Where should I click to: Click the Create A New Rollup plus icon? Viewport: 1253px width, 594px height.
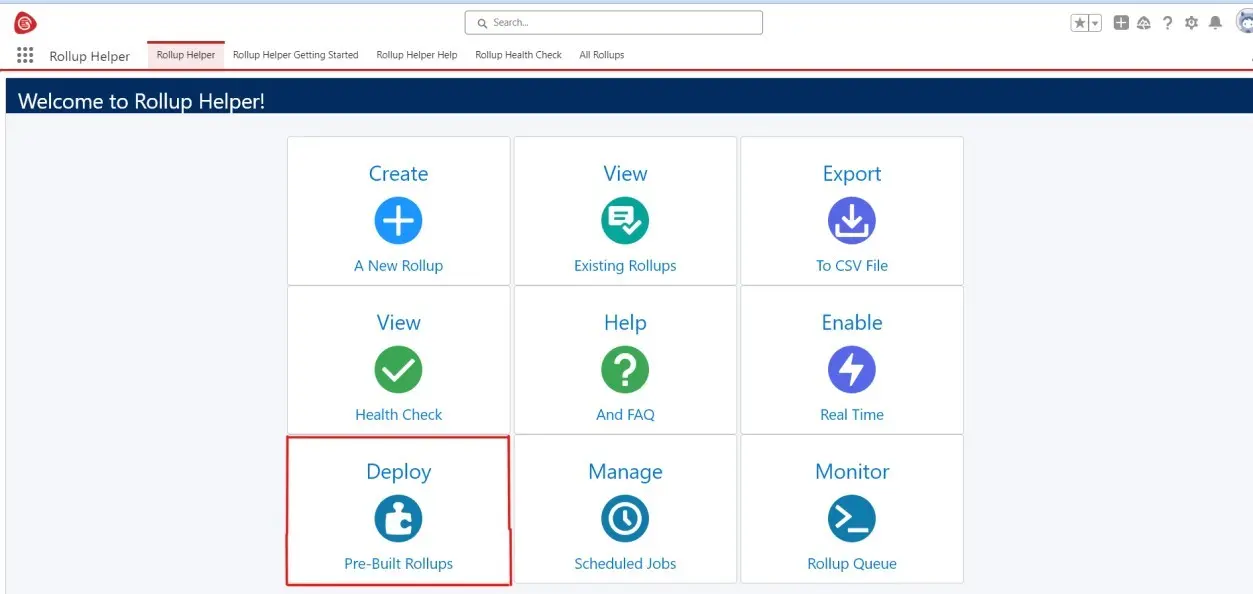398,221
